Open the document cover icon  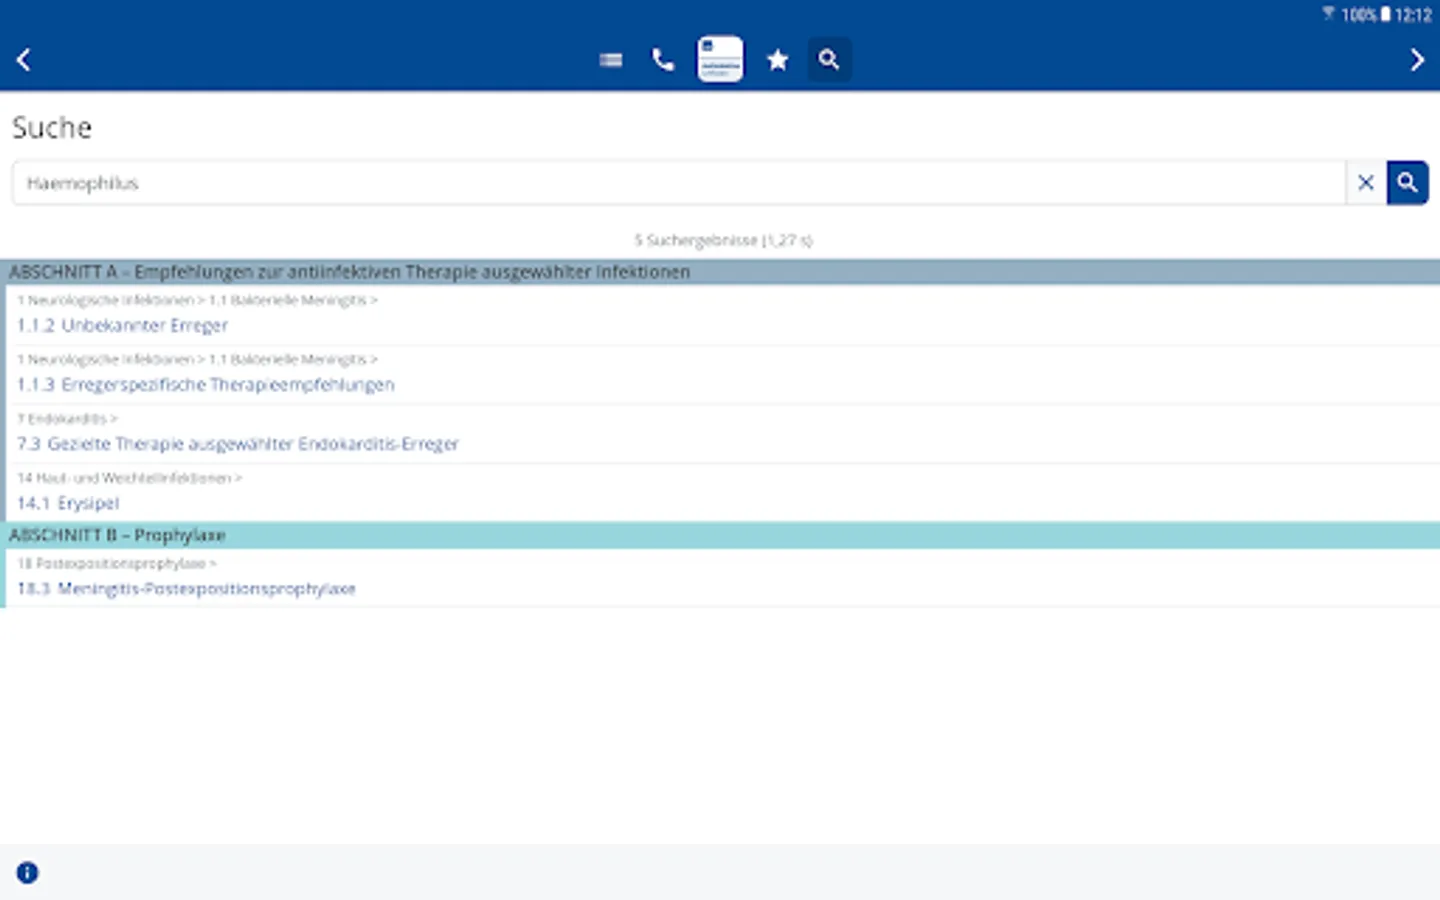720,59
